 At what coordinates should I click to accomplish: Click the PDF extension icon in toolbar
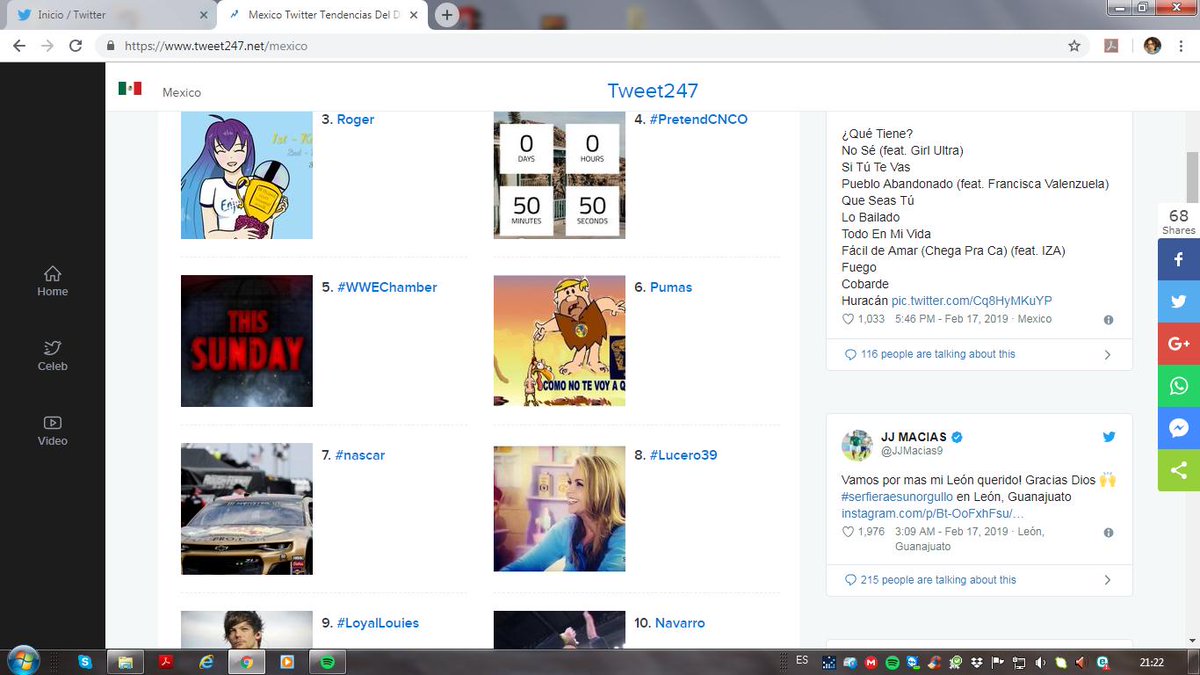(x=1110, y=46)
